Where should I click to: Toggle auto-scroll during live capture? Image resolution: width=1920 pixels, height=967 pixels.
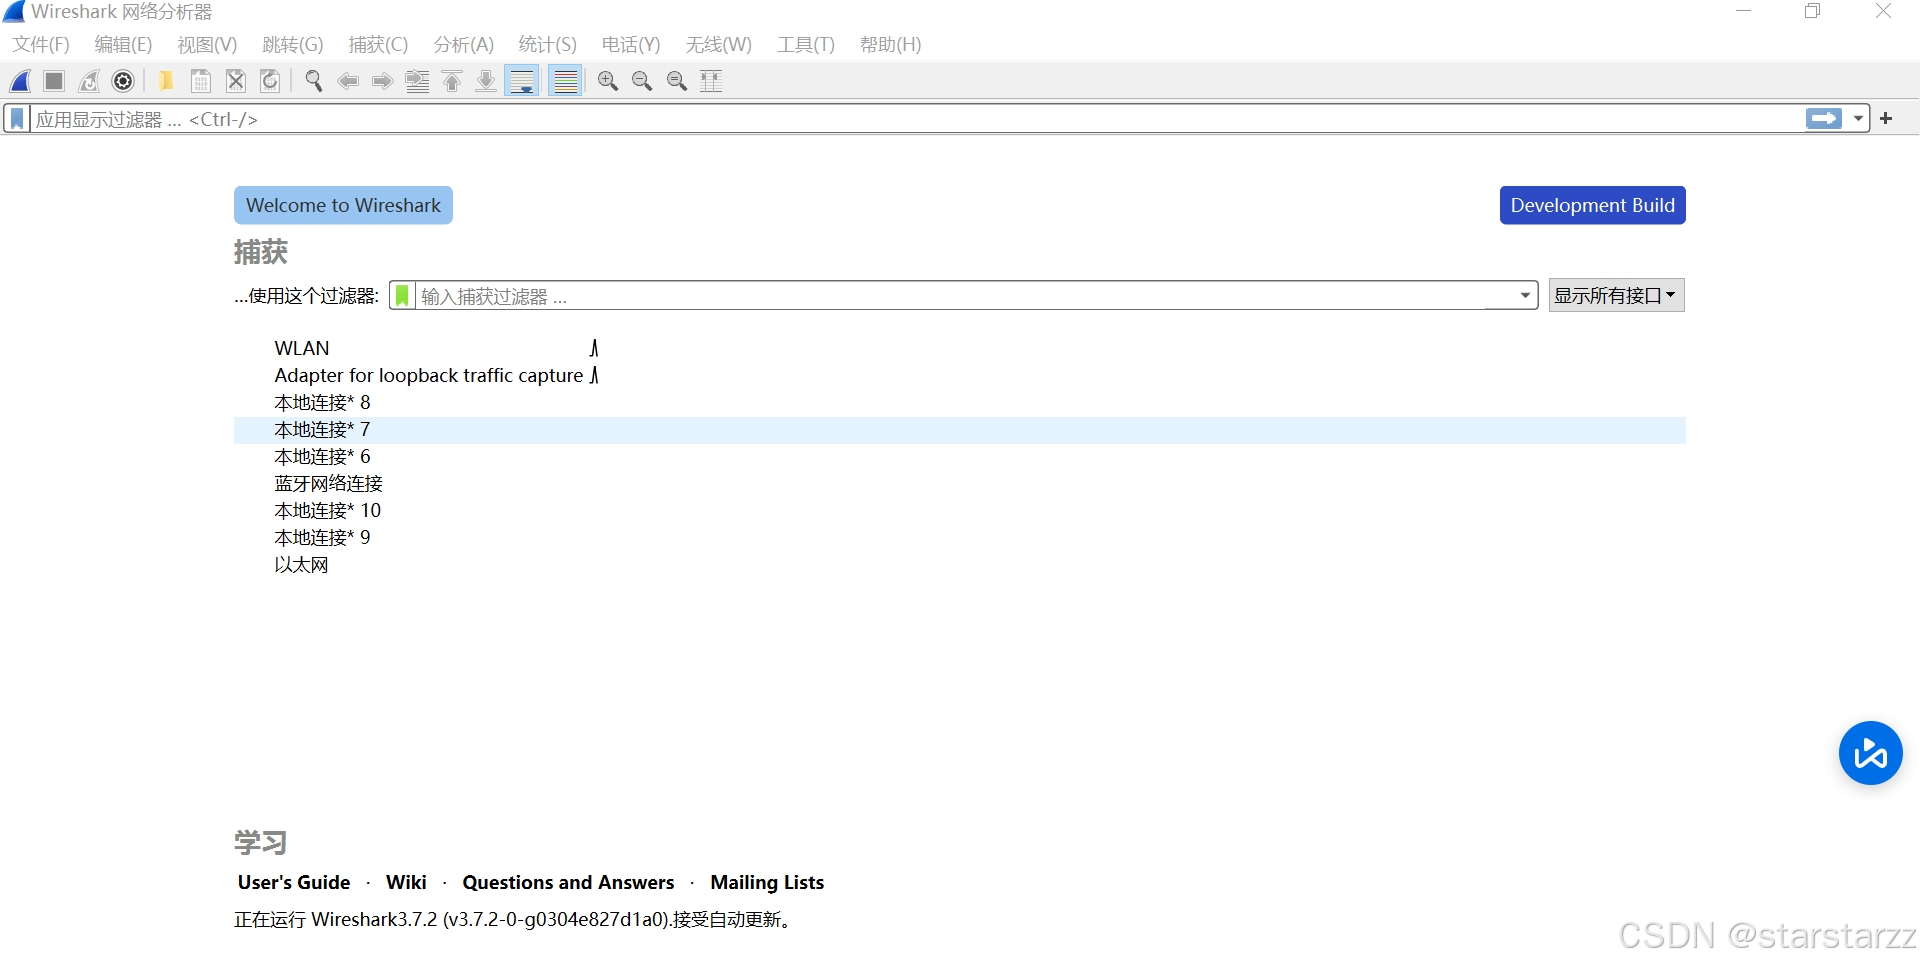click(522, 81)
